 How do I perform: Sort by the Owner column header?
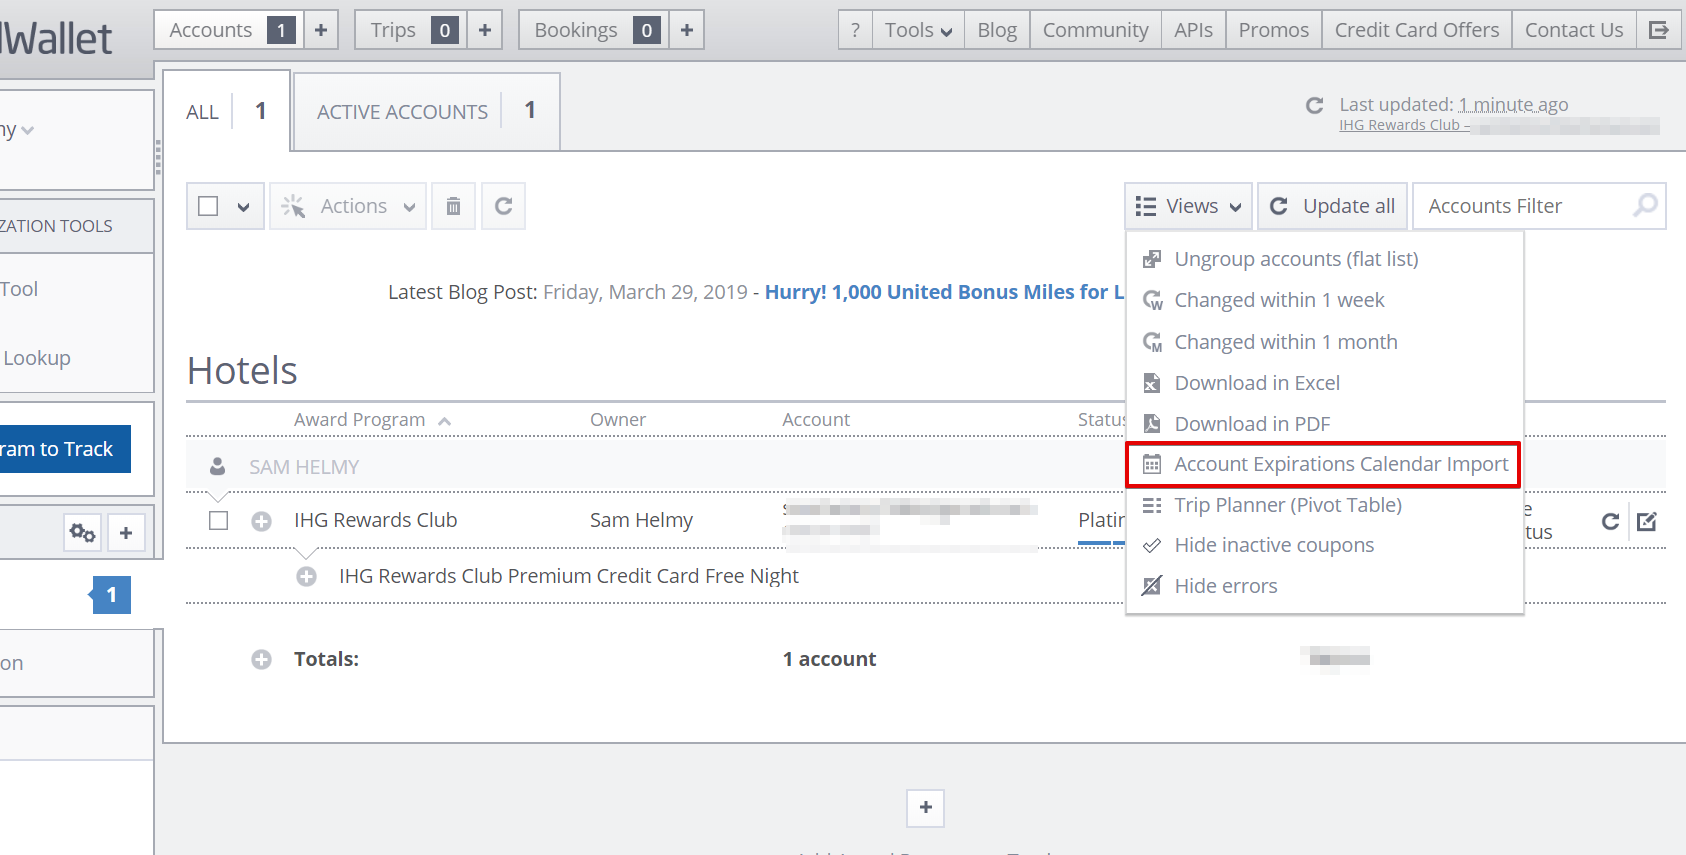tap(618, 420)
